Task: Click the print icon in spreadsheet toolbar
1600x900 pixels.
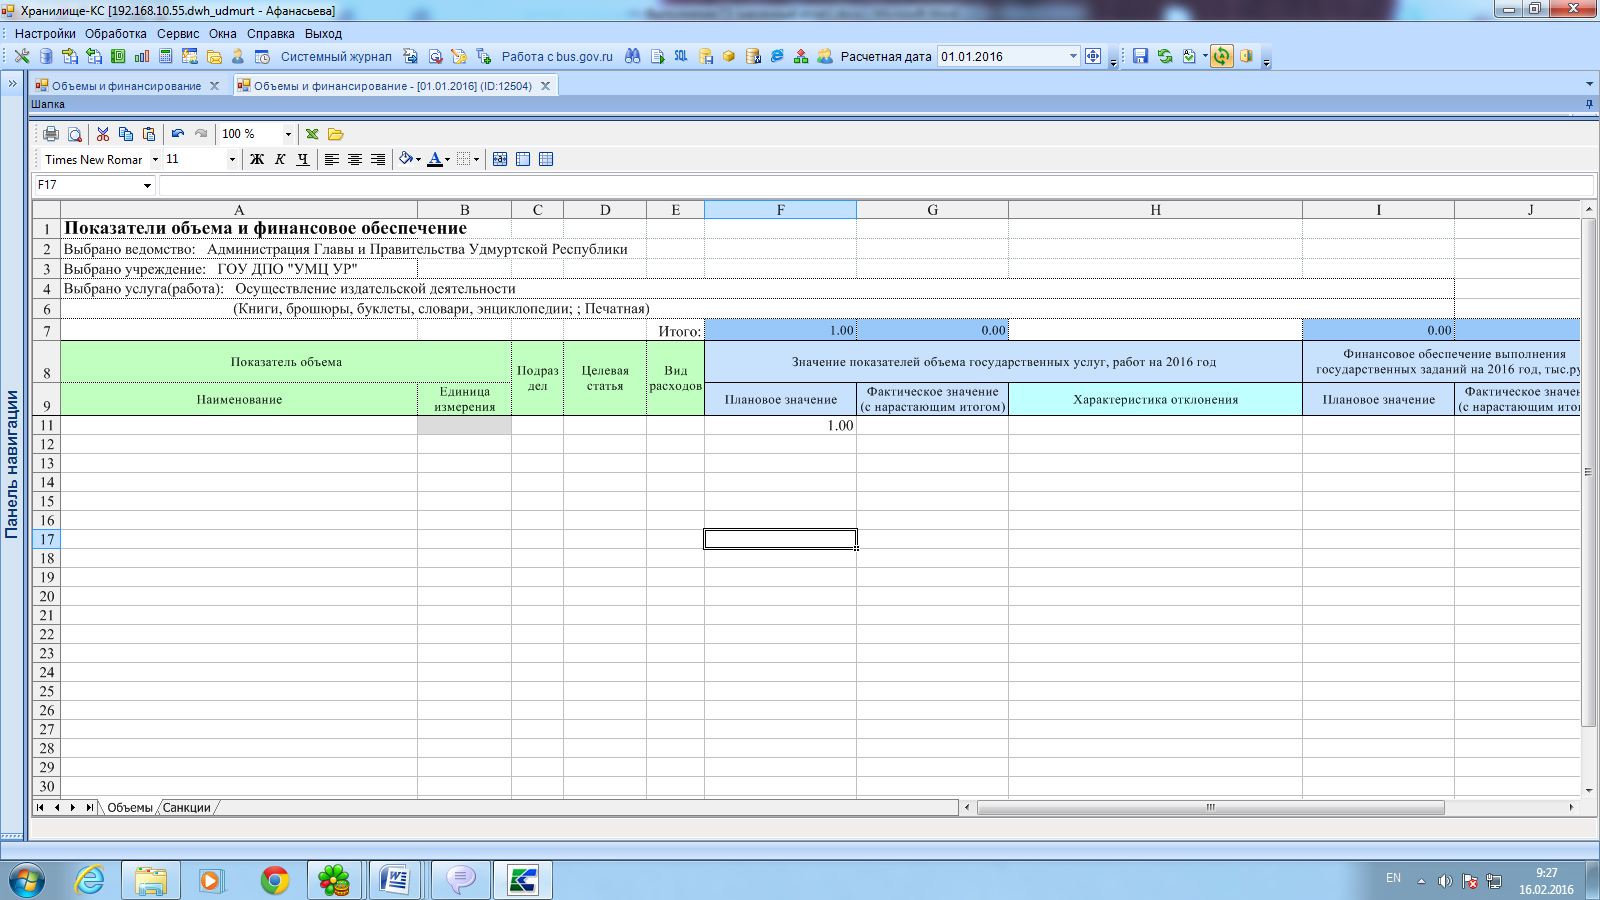Action: [x=51, y=134]
